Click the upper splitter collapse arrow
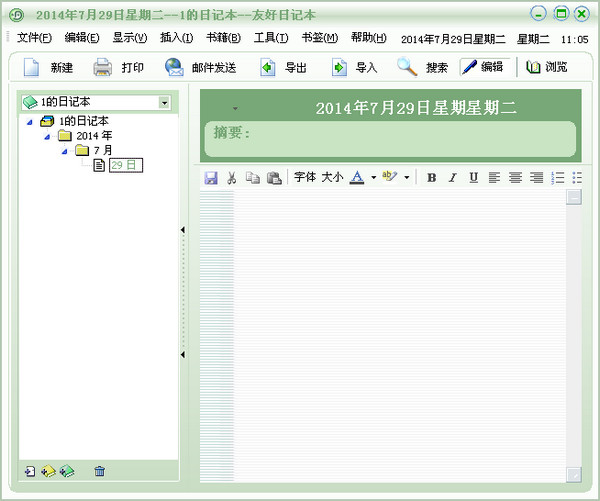 [183, 230]
